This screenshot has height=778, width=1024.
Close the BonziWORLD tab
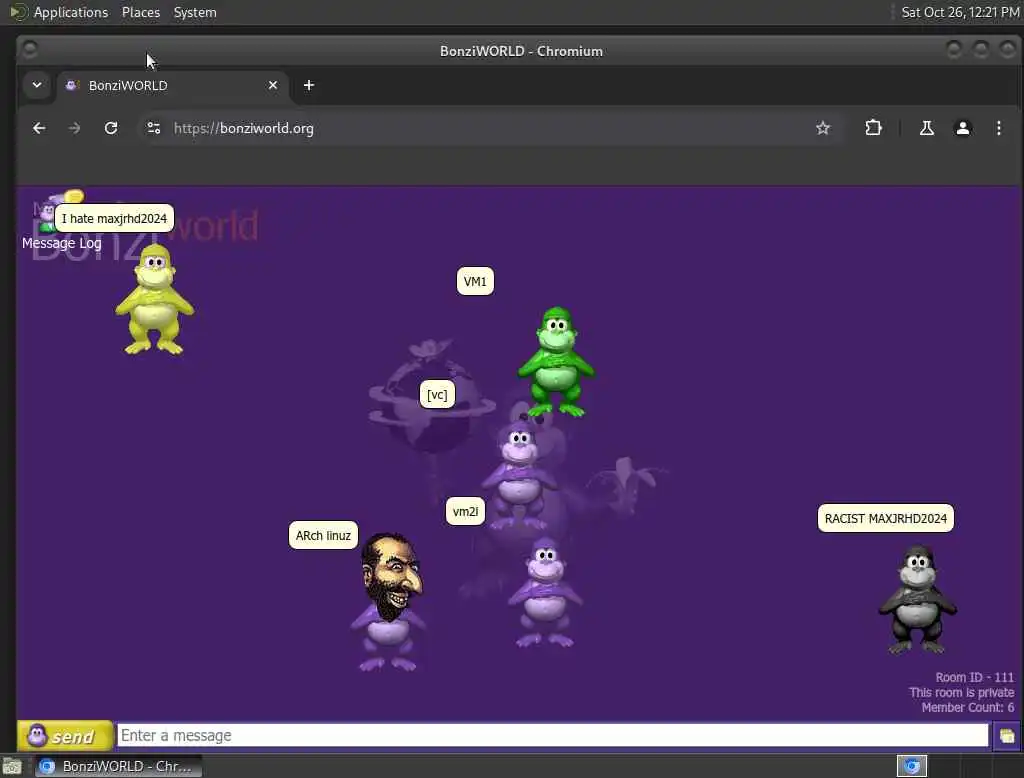273,86
